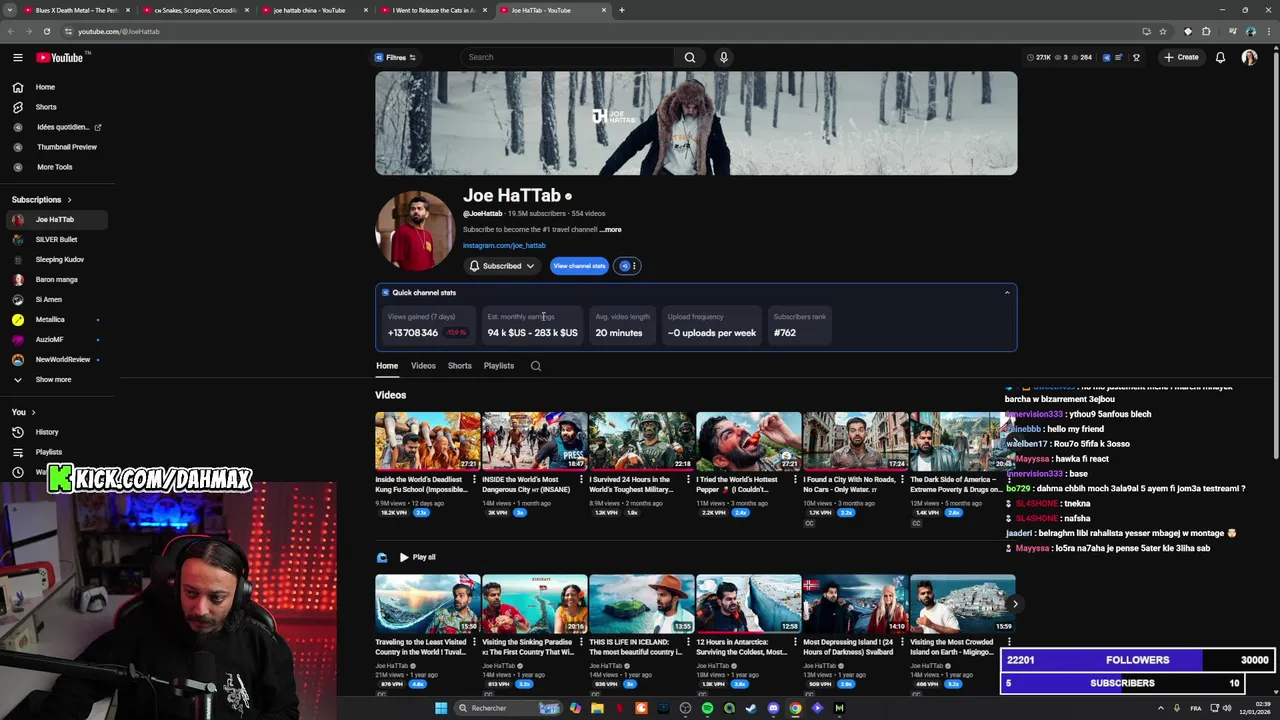This screenshot has width=1280, height=720.
Task: Switch to Blues X Death Metal browser tab
Action: click(x=76, y=10)
